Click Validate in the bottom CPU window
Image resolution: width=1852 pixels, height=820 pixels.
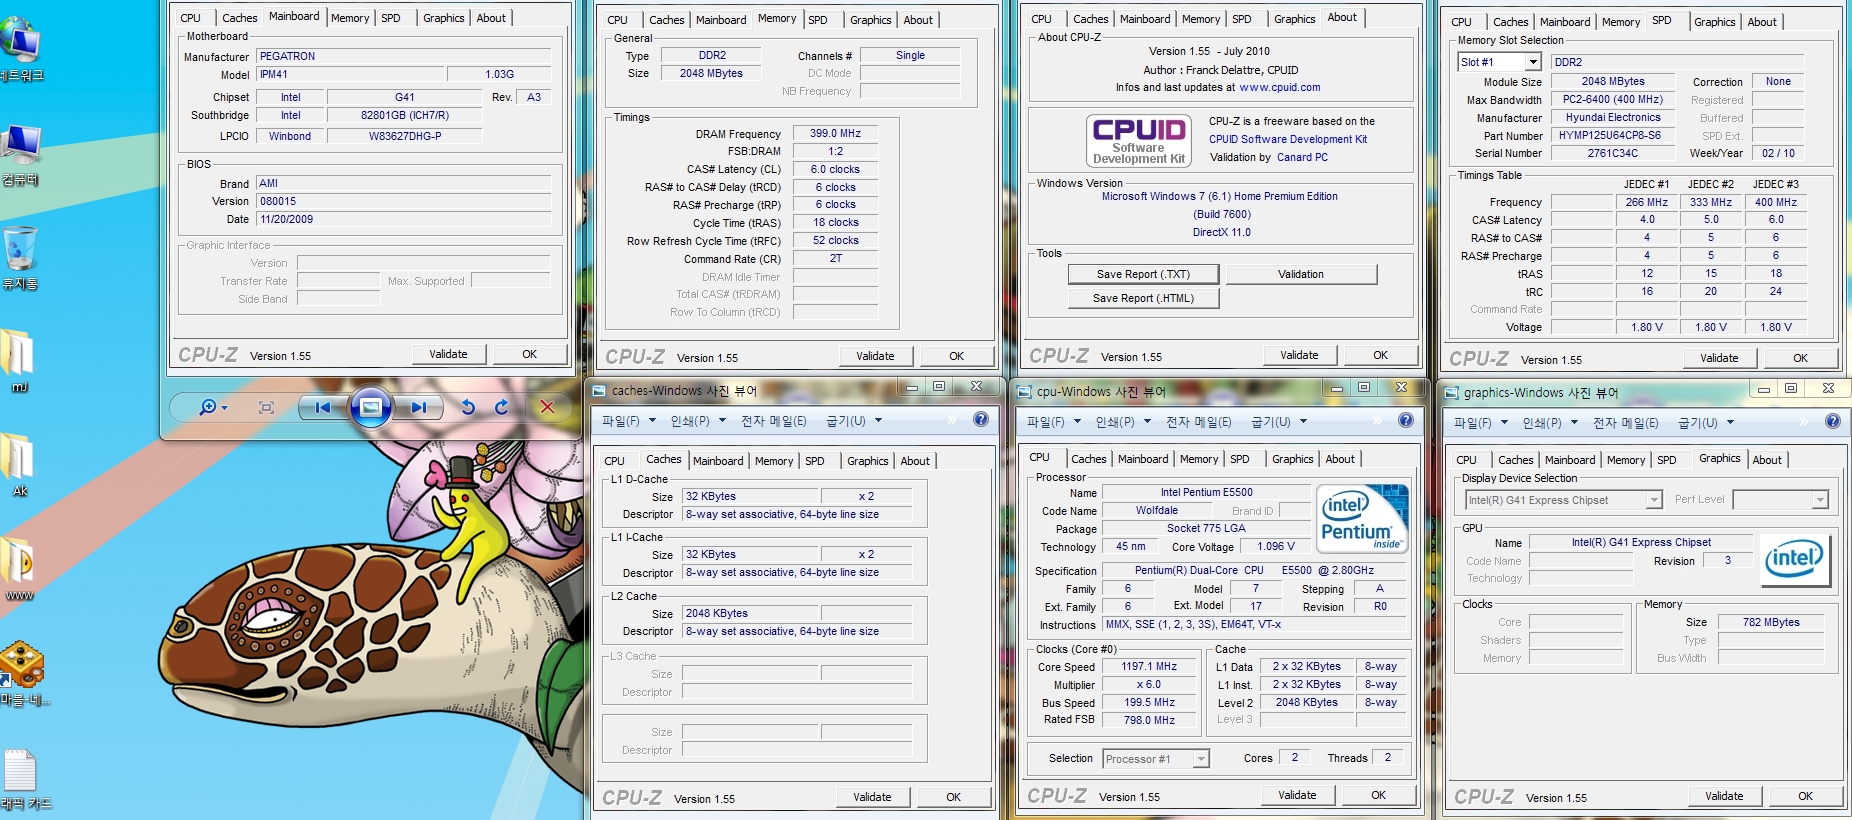coord(1297,795)
